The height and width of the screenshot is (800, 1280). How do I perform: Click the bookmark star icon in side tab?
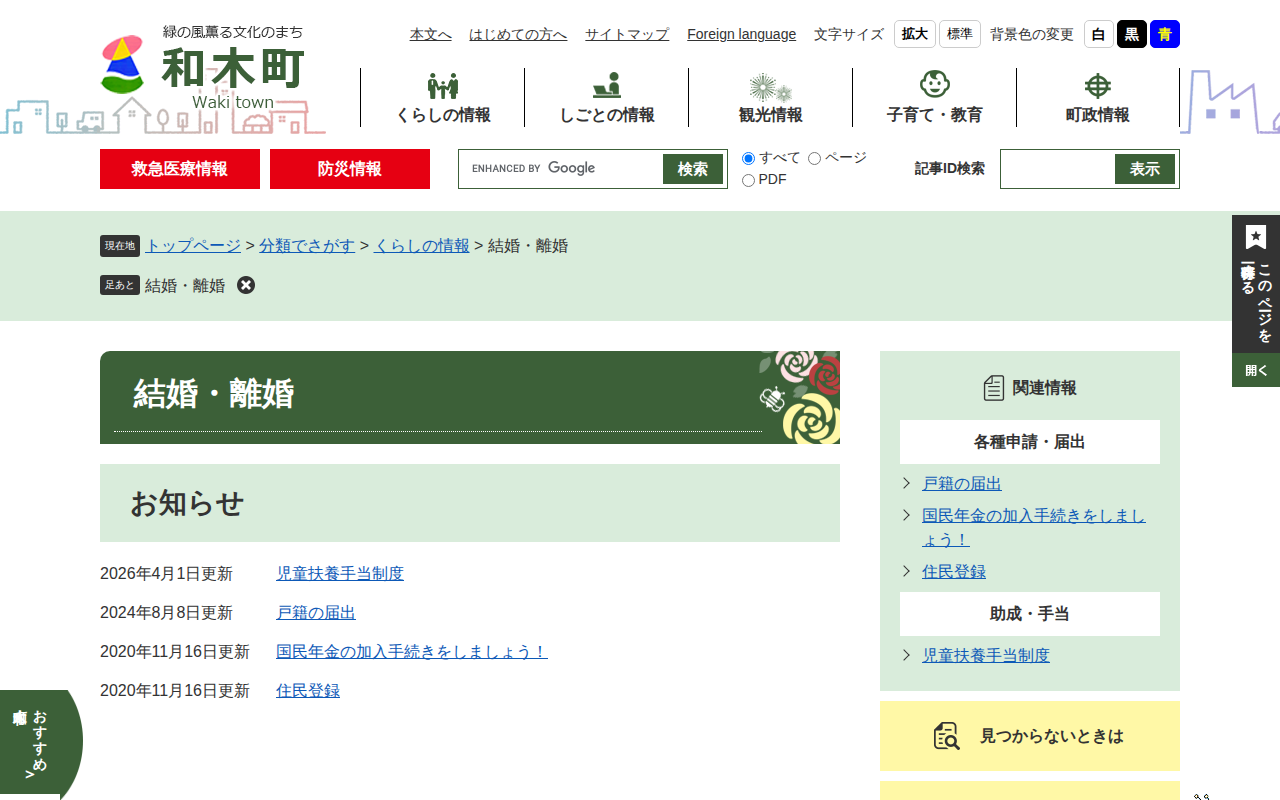point(1256,237)
